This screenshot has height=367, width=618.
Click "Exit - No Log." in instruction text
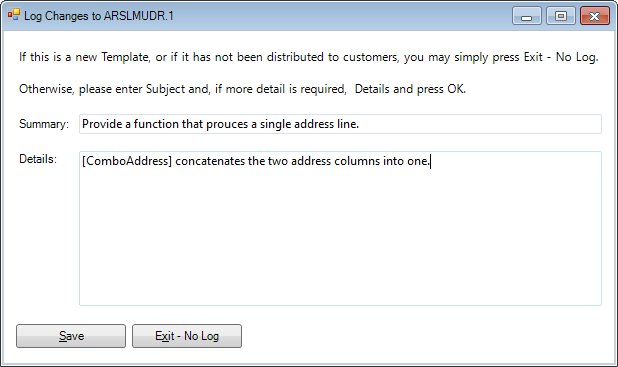click(561, 57)
